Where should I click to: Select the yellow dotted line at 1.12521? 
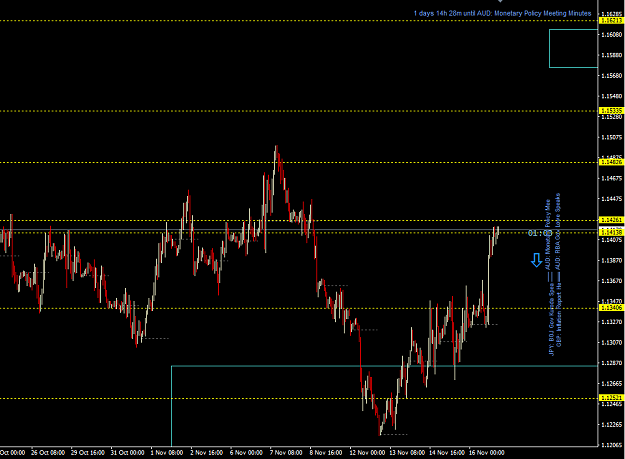(299, 398)
